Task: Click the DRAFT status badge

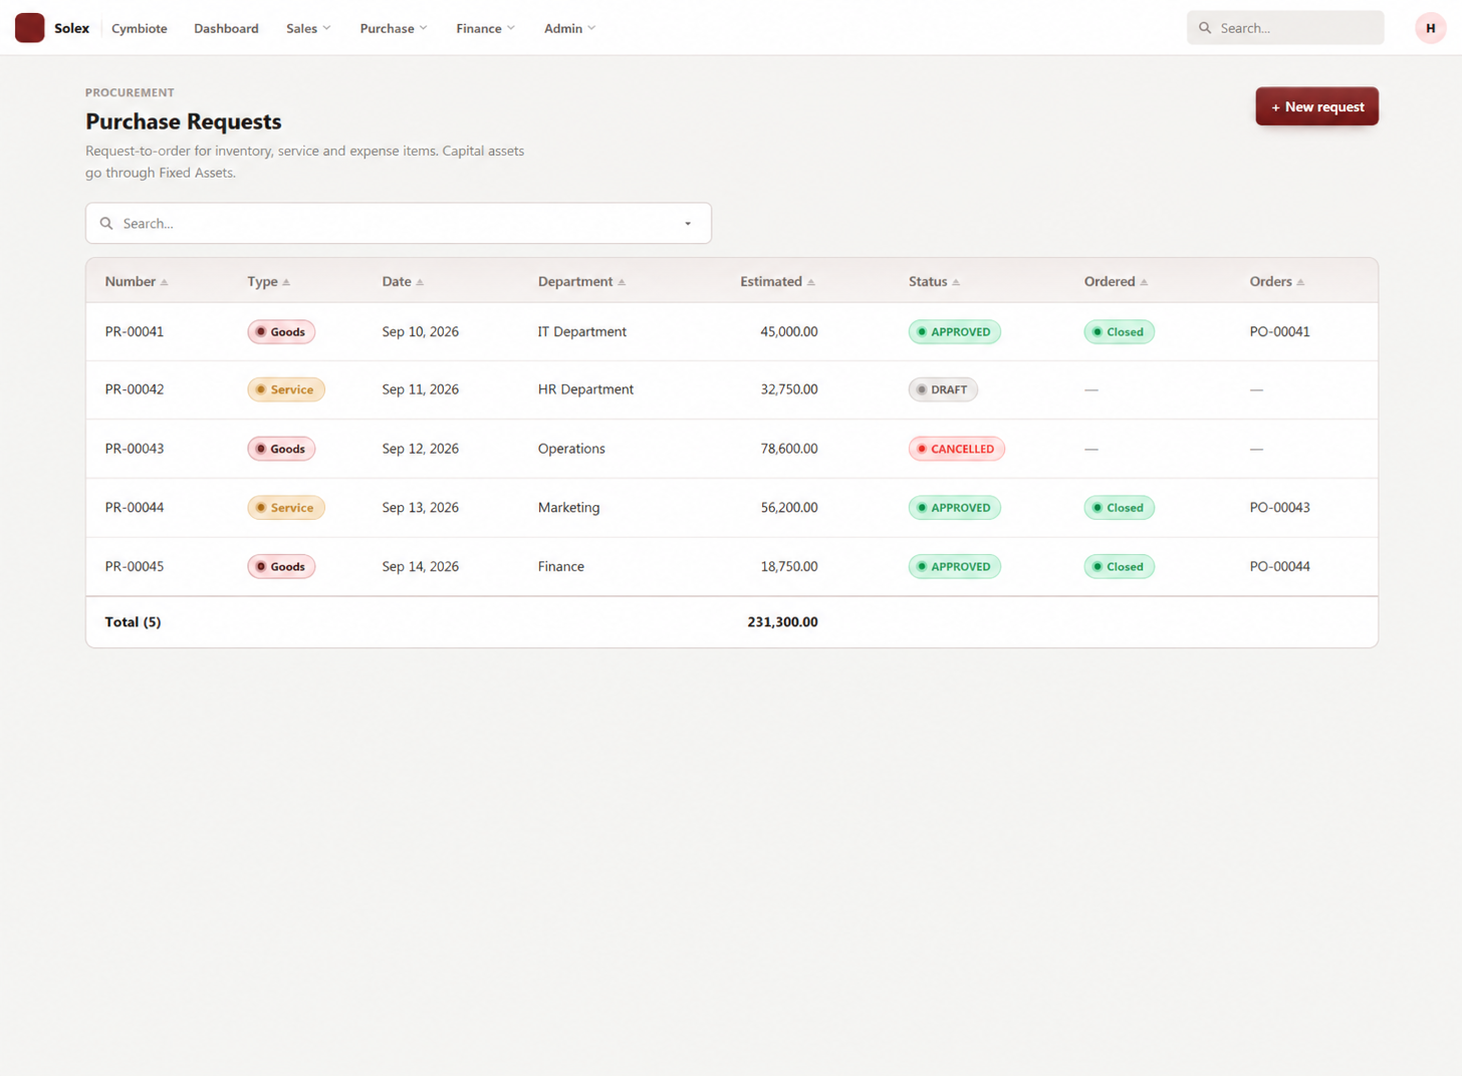Action: [x=943, y=390]
